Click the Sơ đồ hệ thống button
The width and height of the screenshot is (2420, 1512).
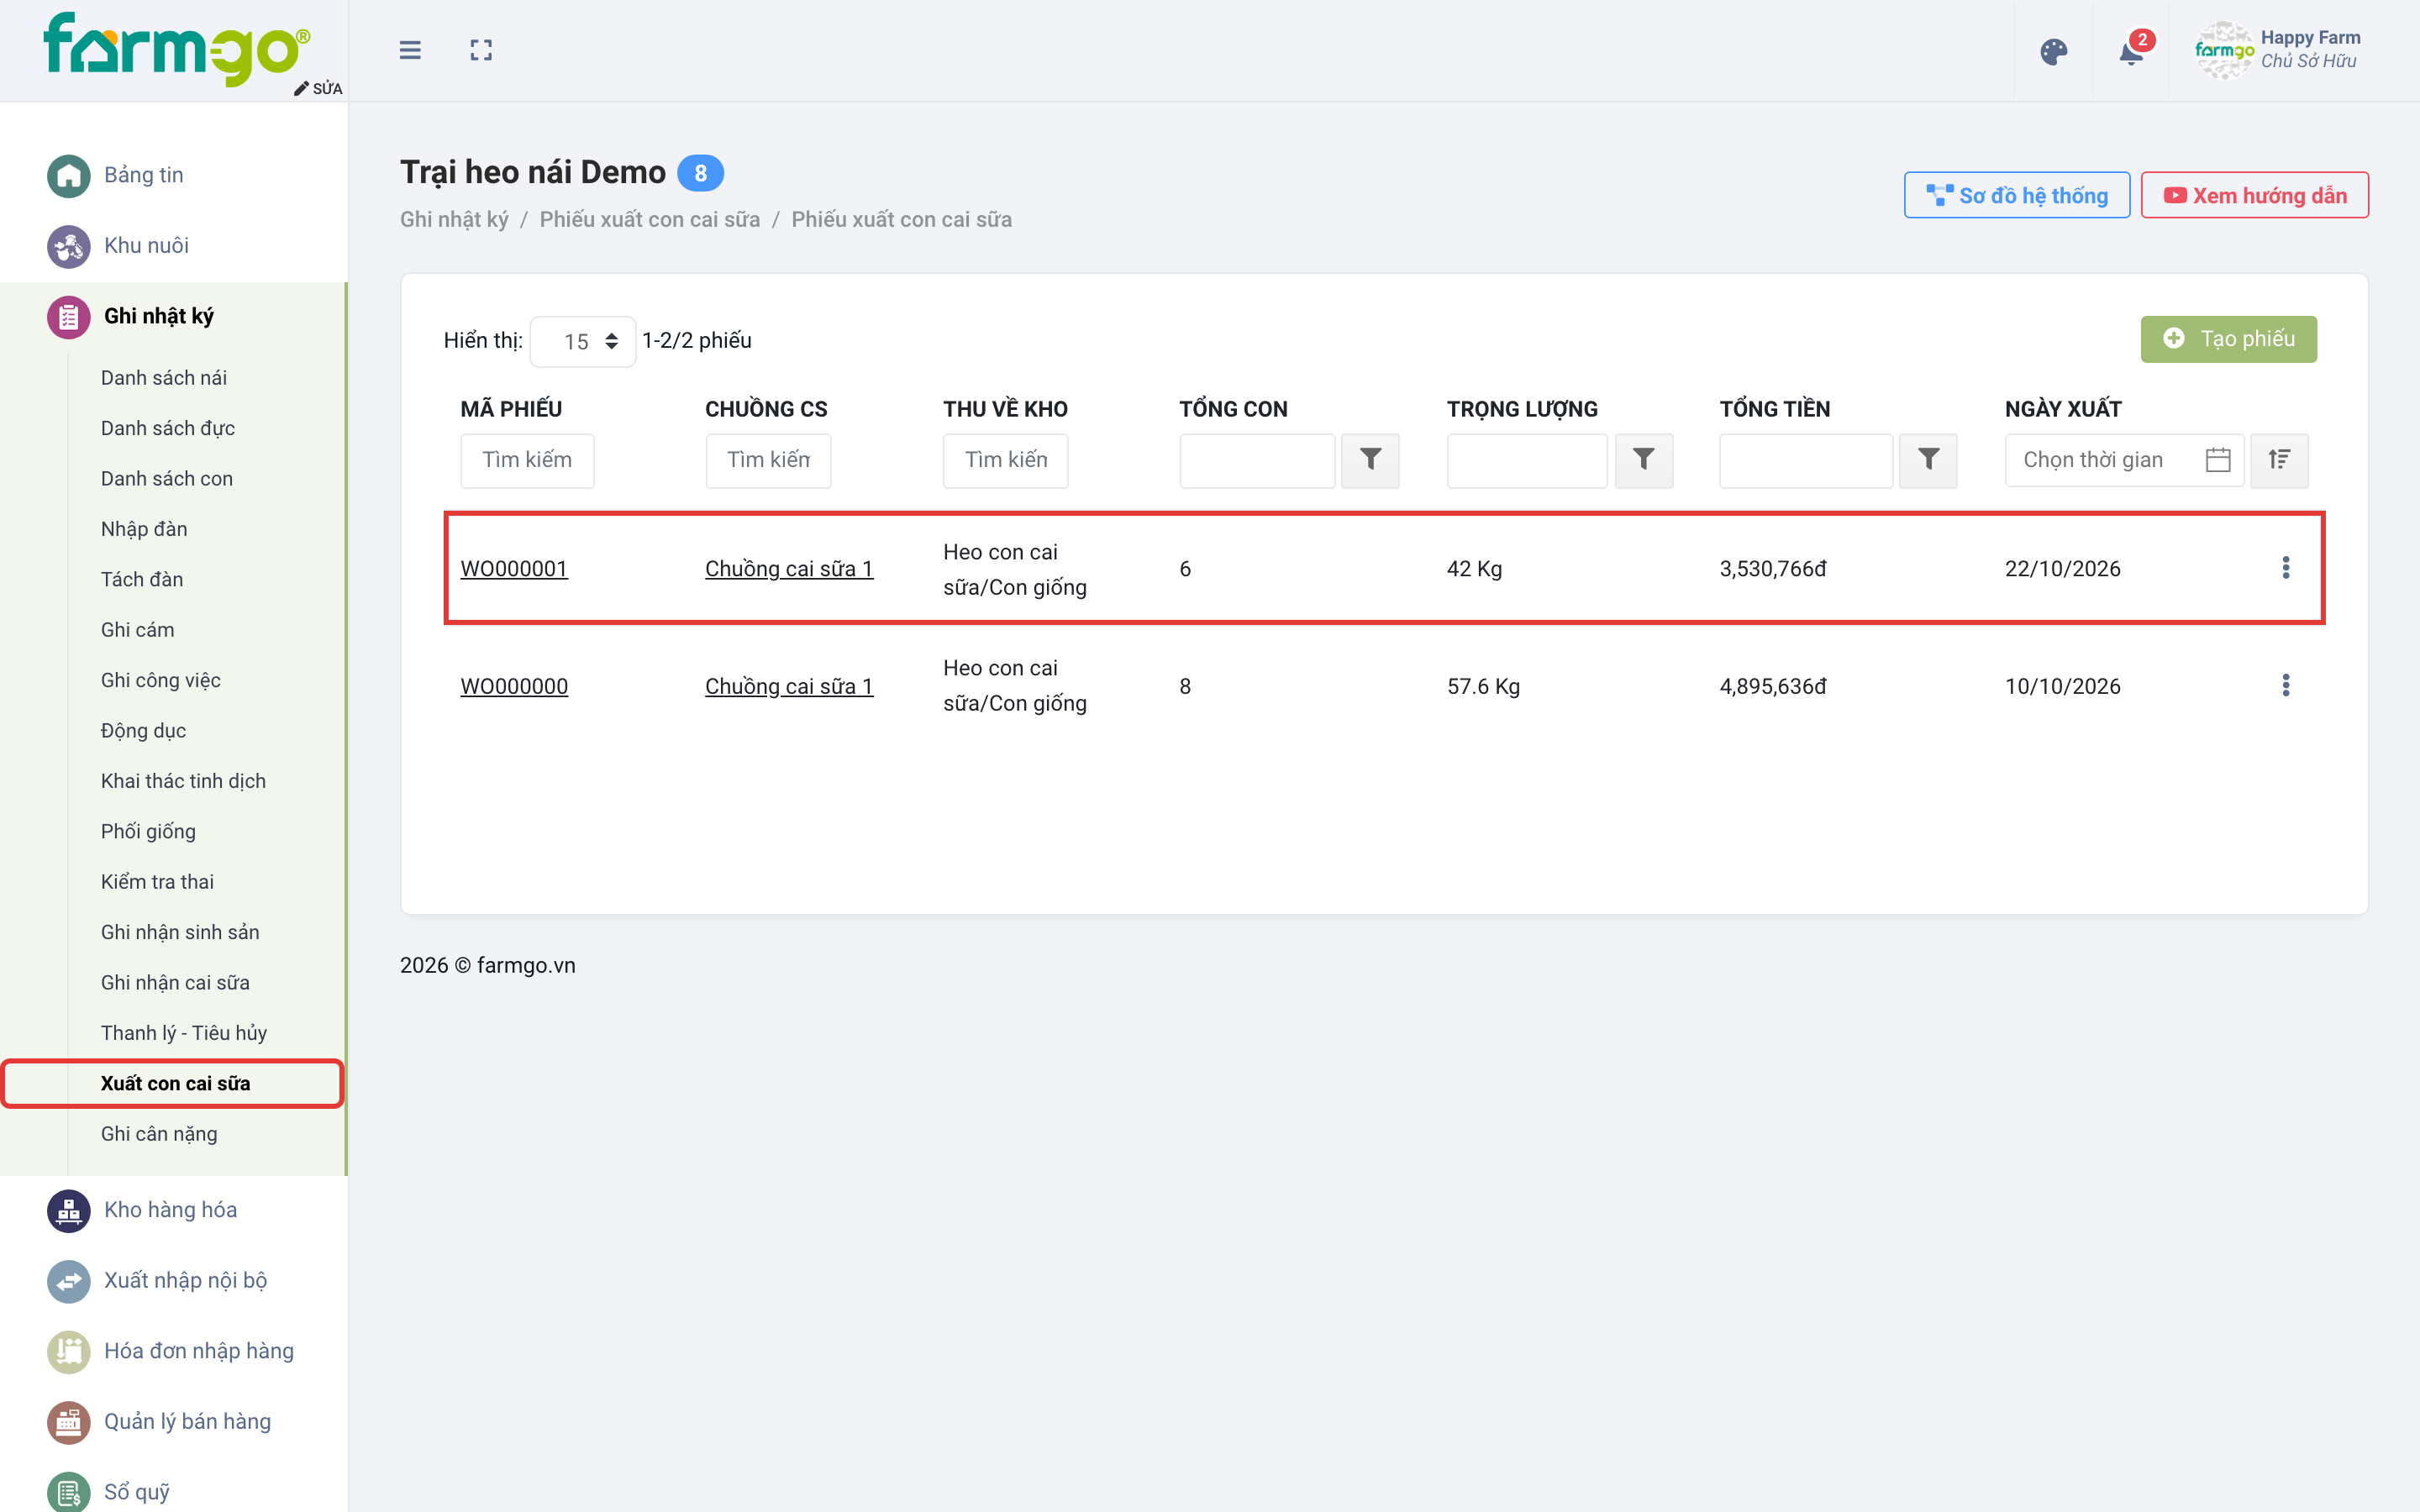(2016, 195)
